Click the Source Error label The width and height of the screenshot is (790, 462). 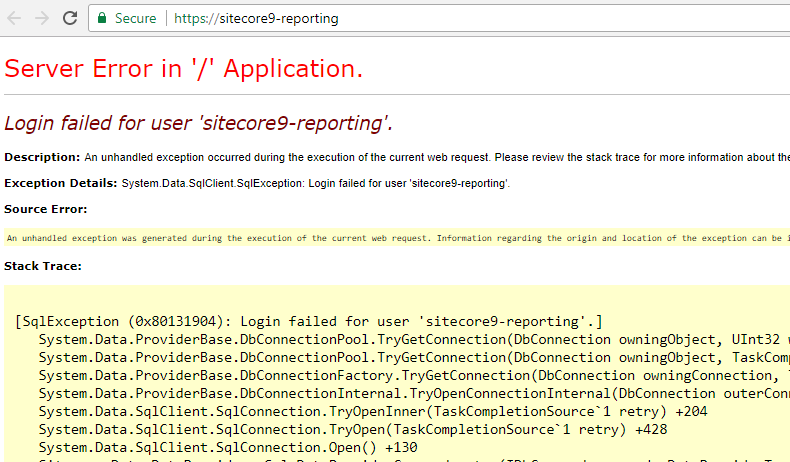coord(45,209)
